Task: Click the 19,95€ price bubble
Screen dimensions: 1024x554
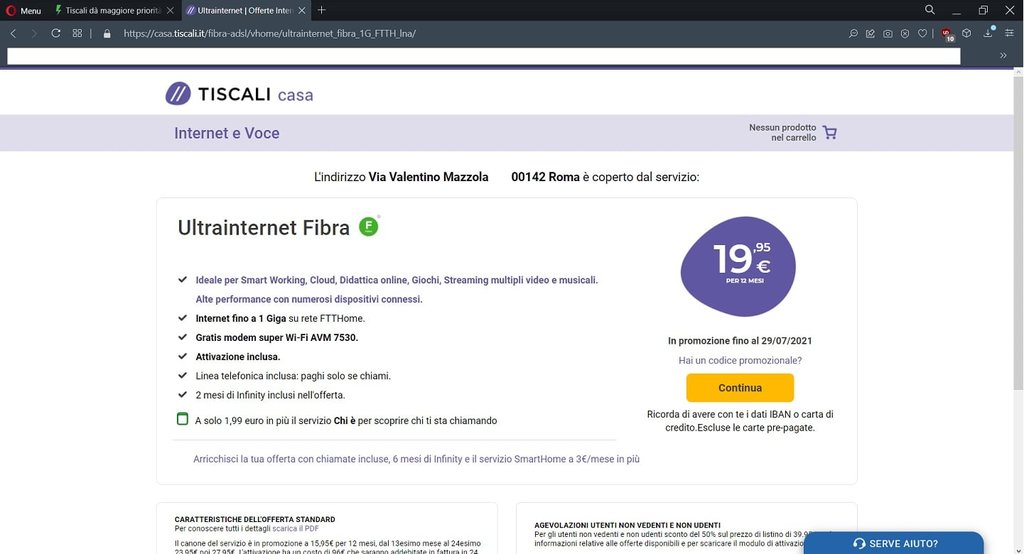Action: (x=739, y=266)
